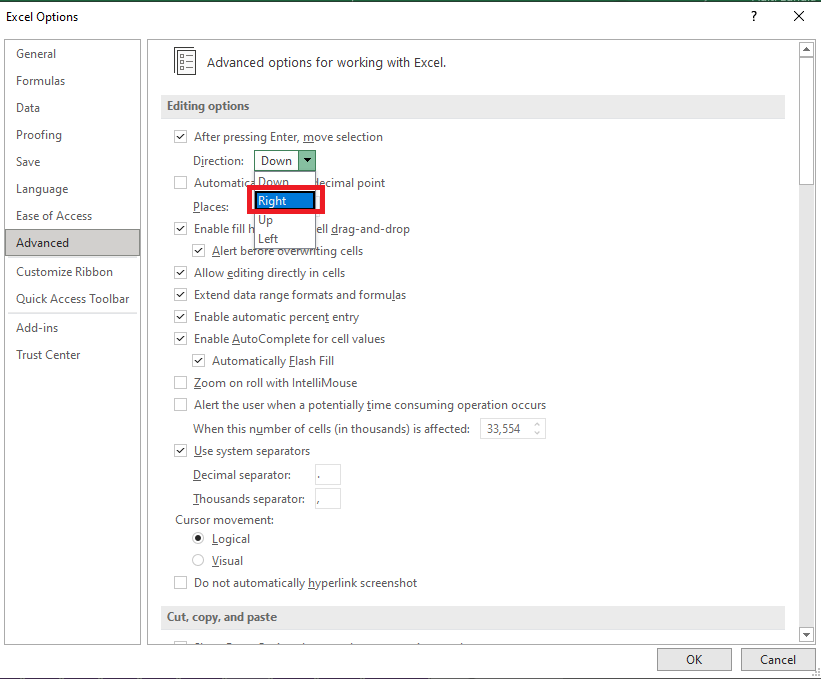This screenshot has height=679, width=821.
Task: Confirm settings with OK
Action: coord(694,660)
